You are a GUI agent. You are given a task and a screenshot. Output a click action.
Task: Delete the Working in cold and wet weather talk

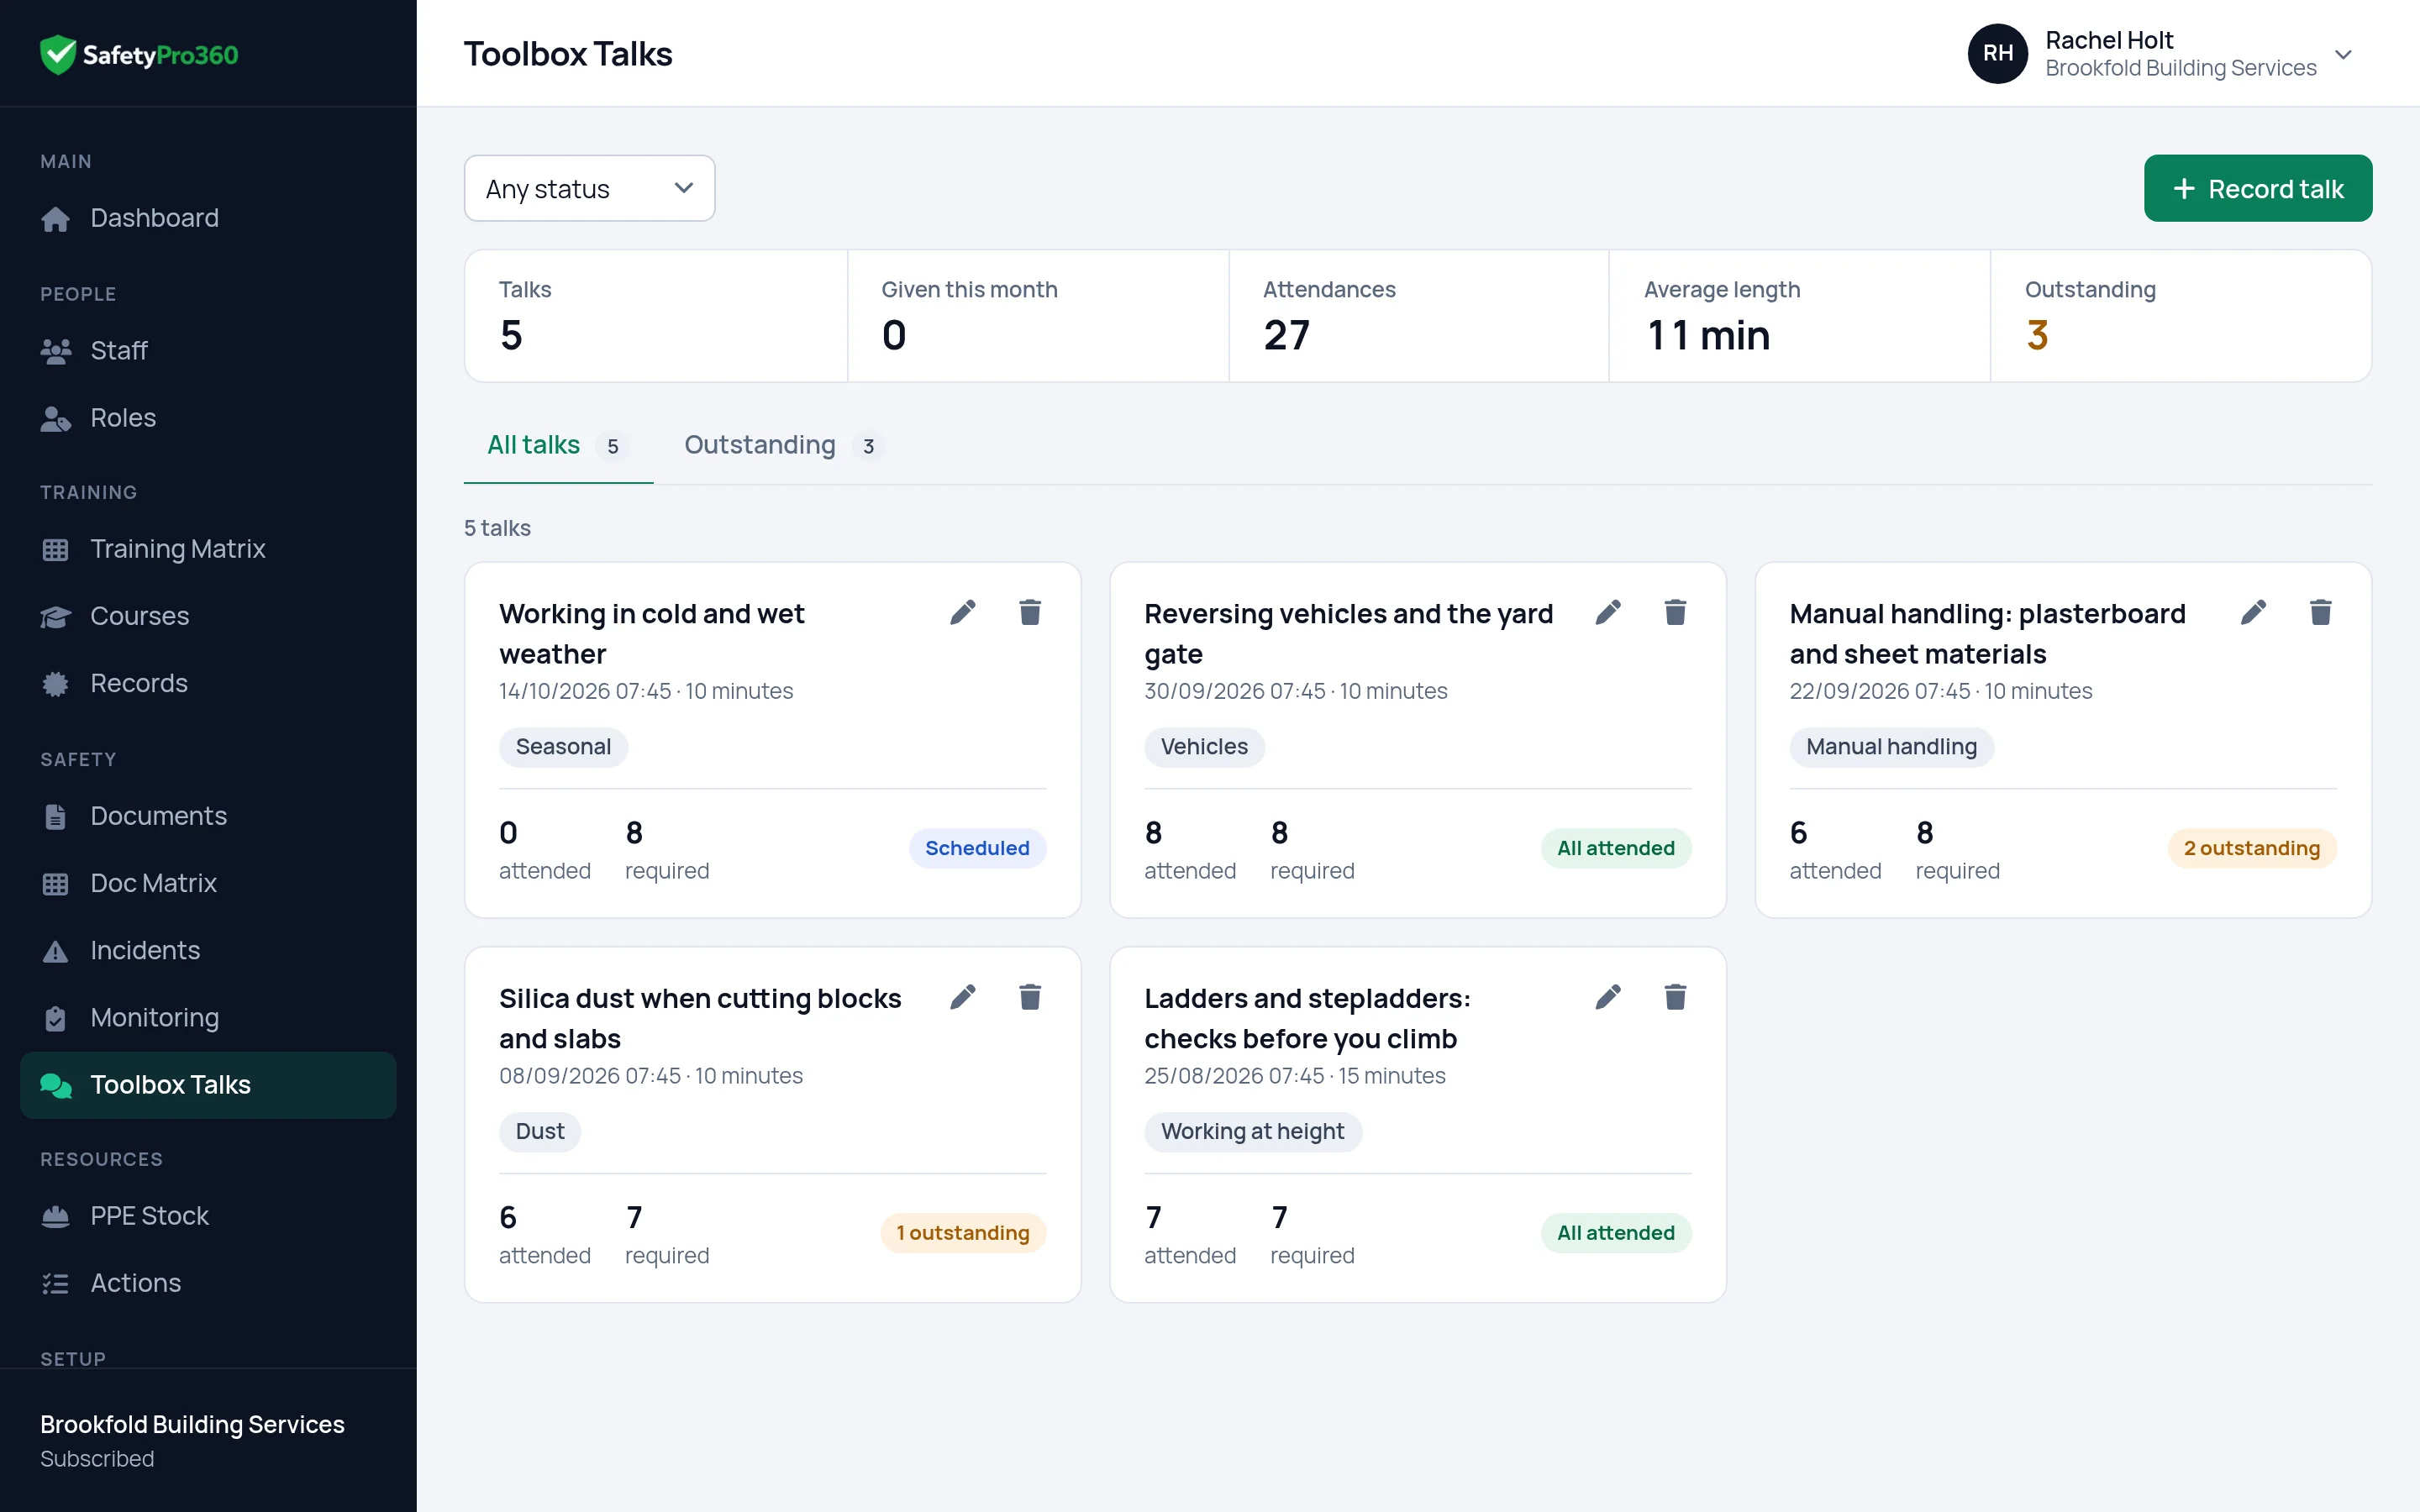1030,612
